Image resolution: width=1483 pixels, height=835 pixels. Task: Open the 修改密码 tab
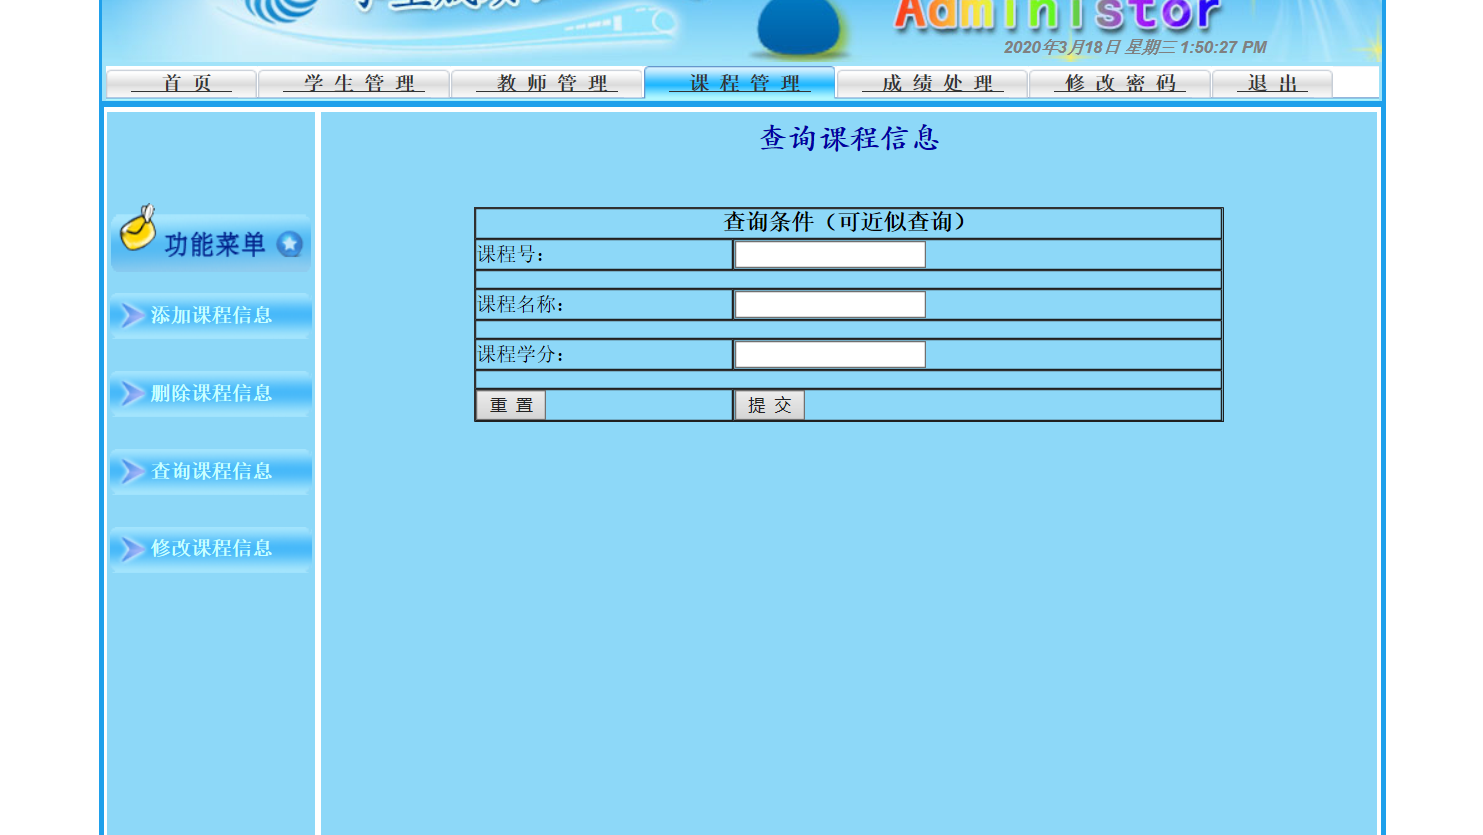click(1119, 84)
